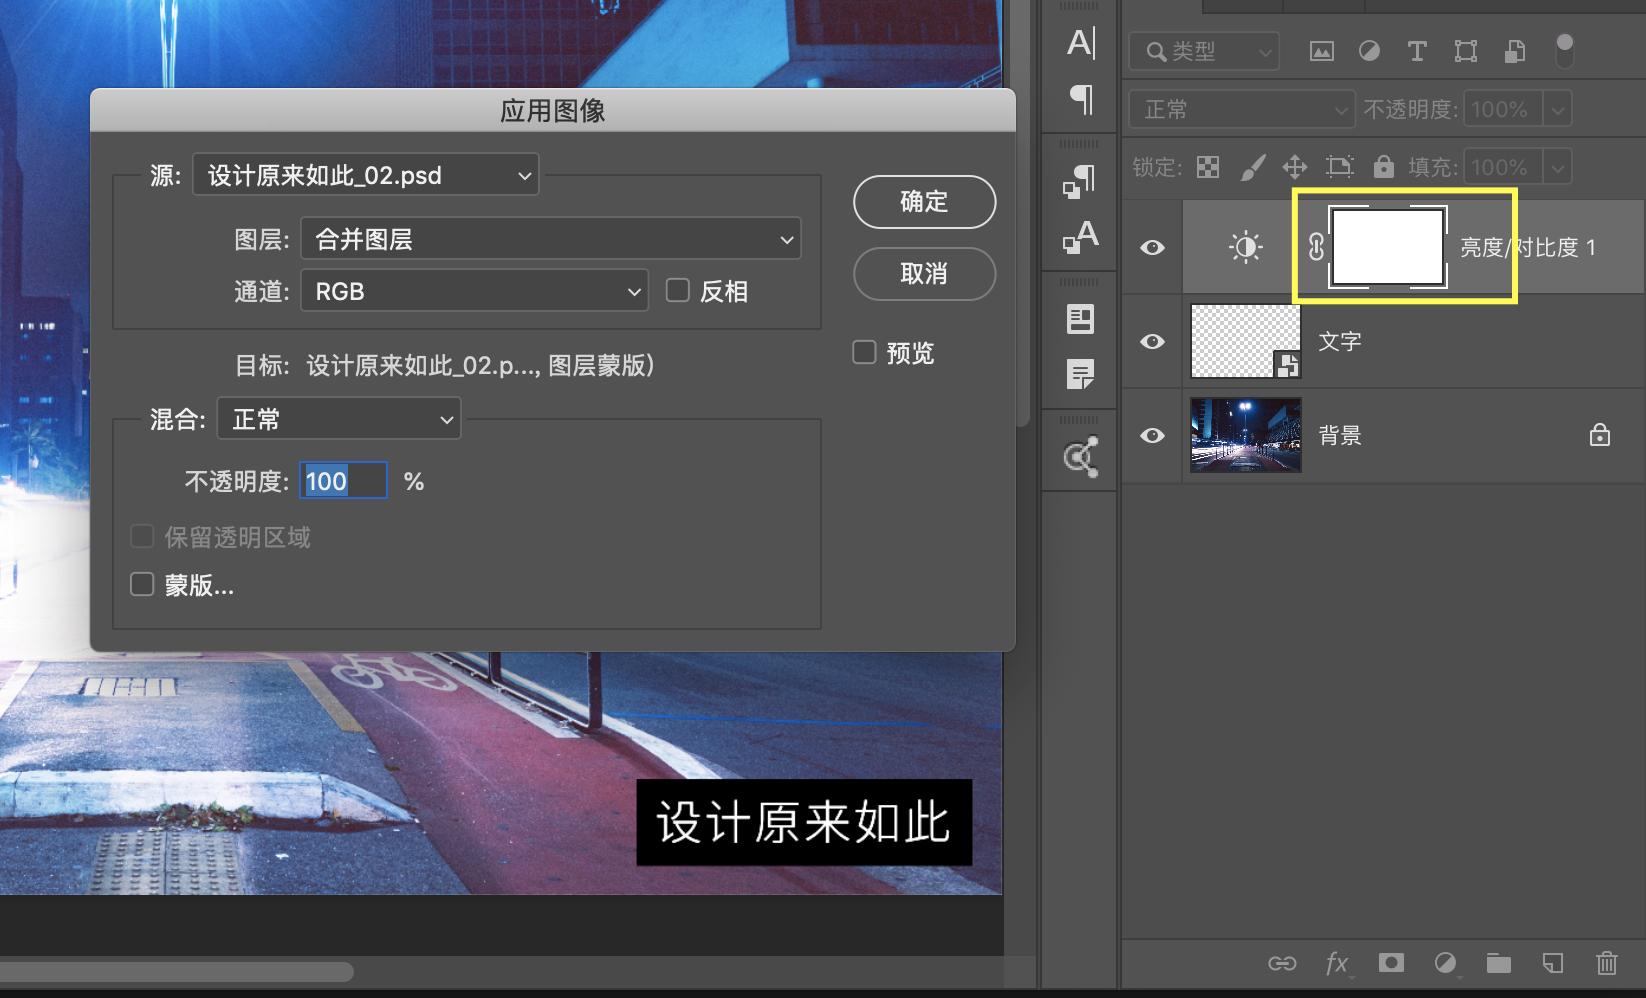The height and width of the screenshot is (998, 1646).
Task: Toggle visibility of the 背景 layer
Action: tap(1152, 436)
